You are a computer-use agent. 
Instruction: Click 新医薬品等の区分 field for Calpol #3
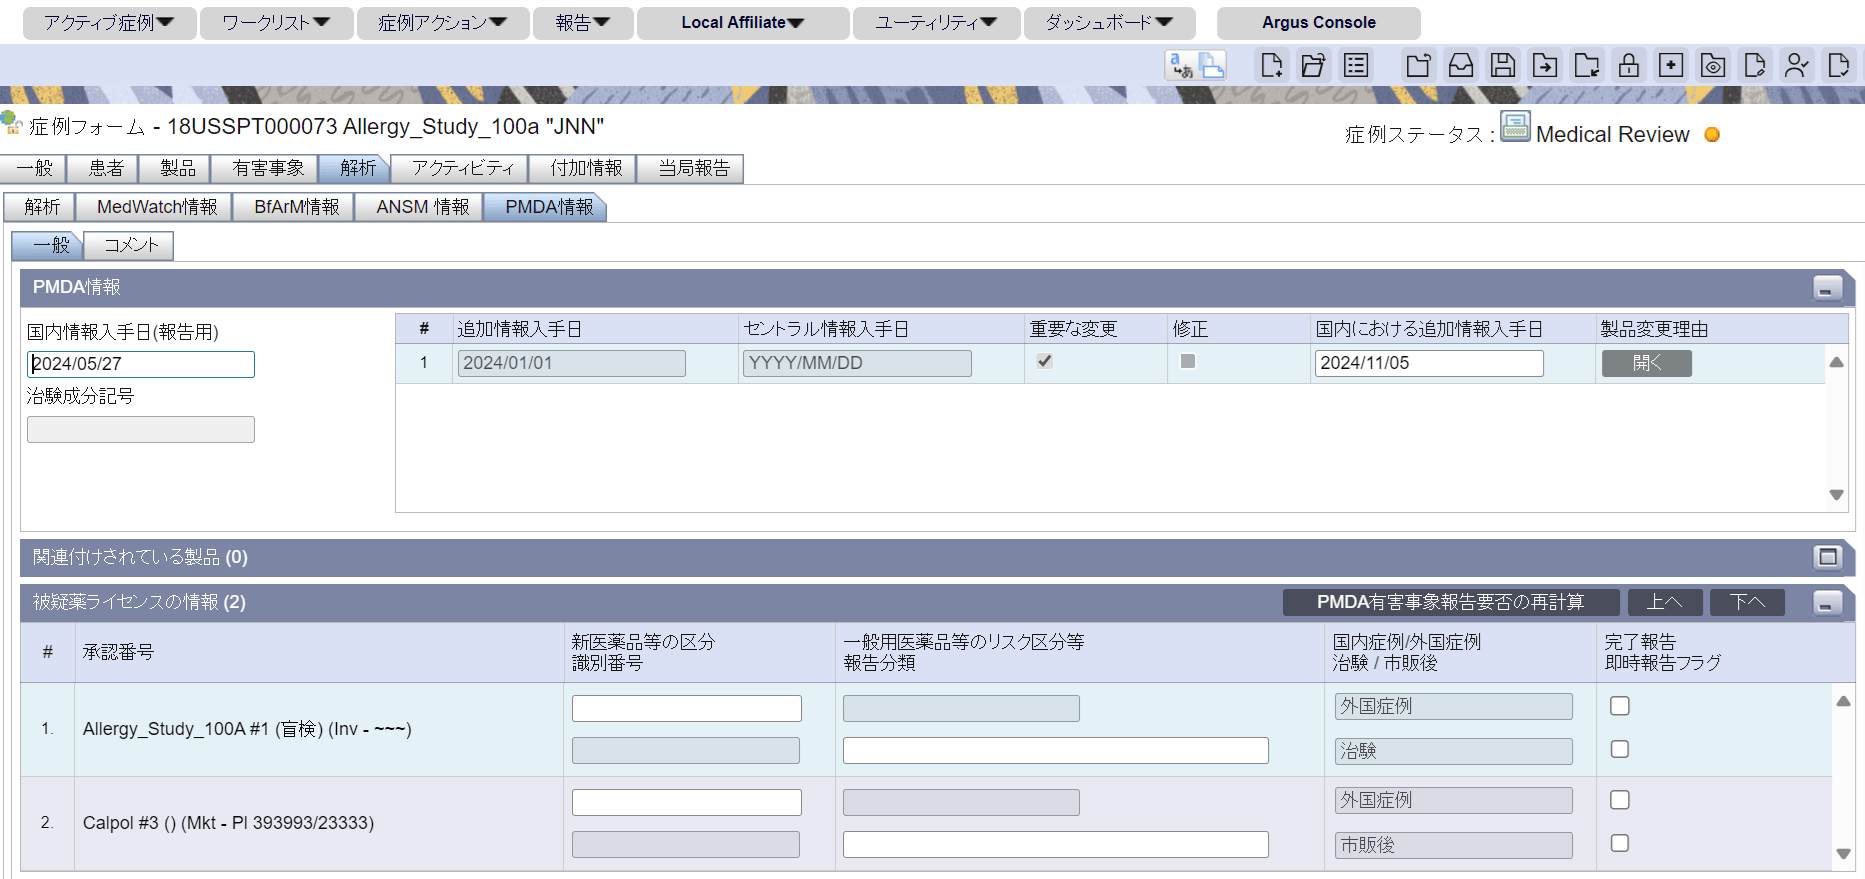[x=687, y=802]
